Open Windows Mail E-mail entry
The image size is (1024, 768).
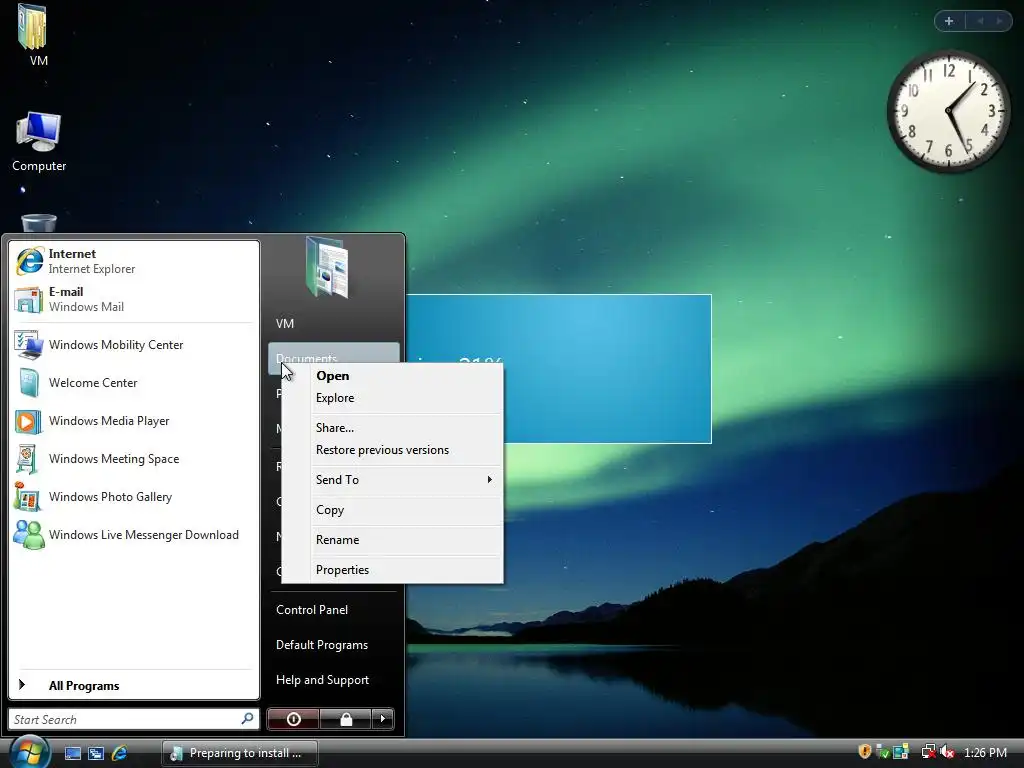click(134, 299)
